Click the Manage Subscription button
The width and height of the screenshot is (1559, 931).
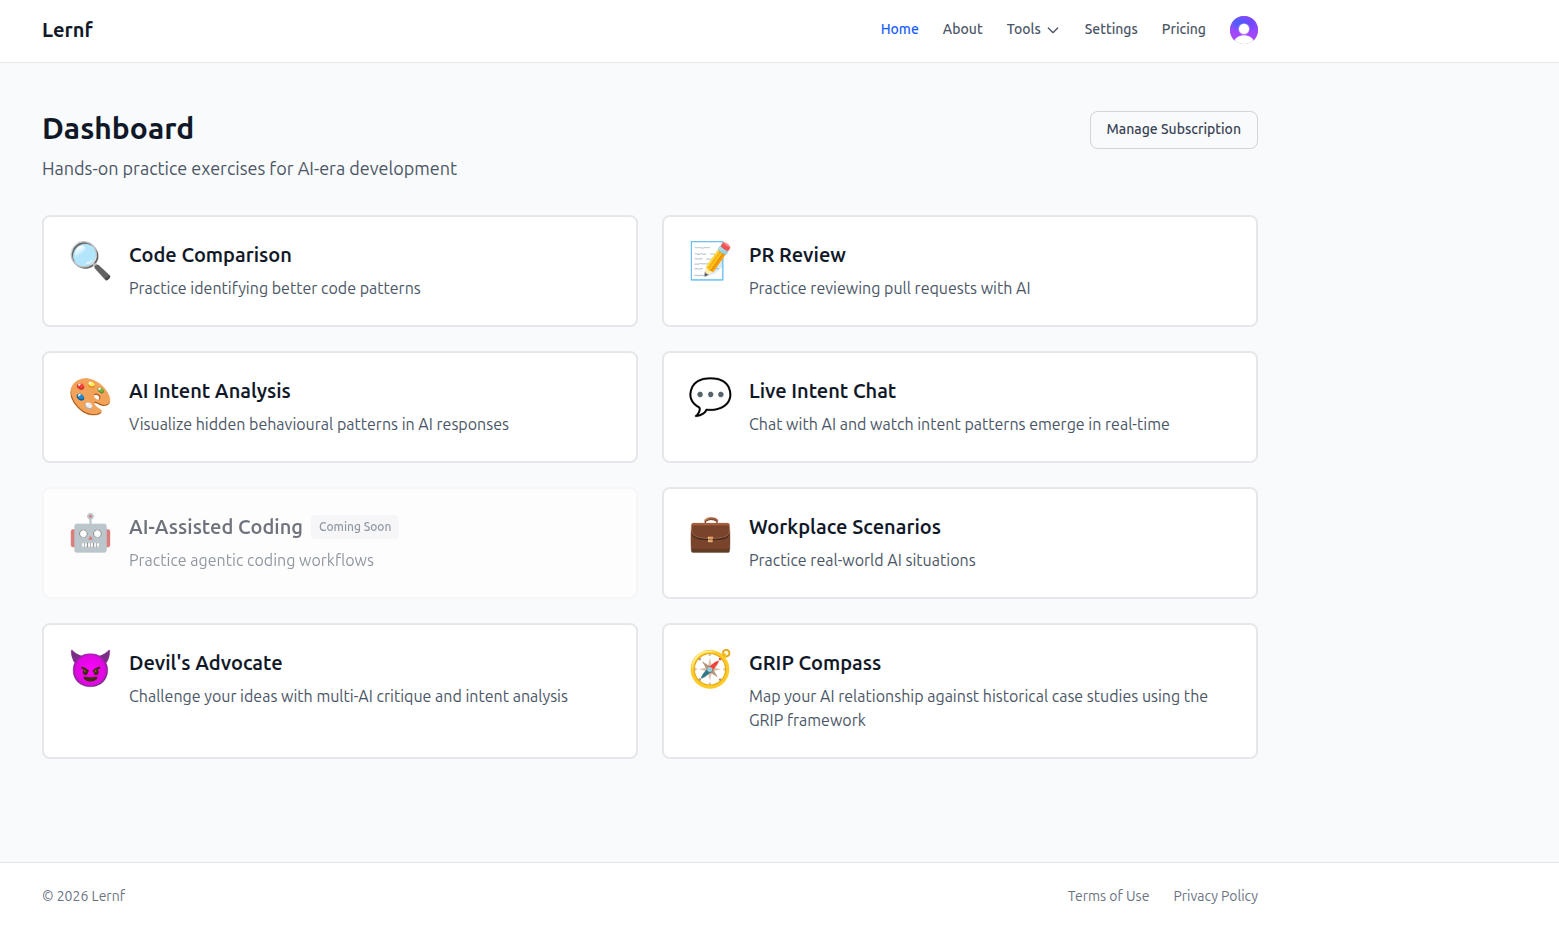(x=1173, y=130)
